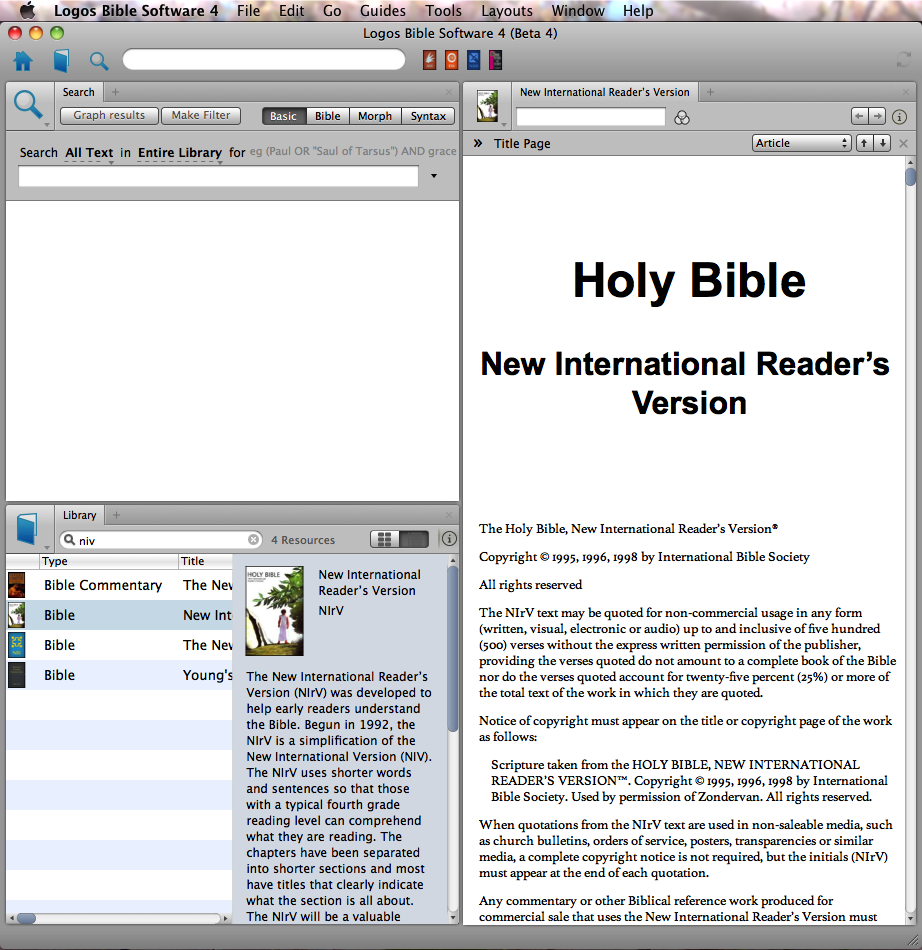The width and height of the screenshot is (922, 950).
Task: Open the orange shortcut book icon
Action: coord(451,60)
